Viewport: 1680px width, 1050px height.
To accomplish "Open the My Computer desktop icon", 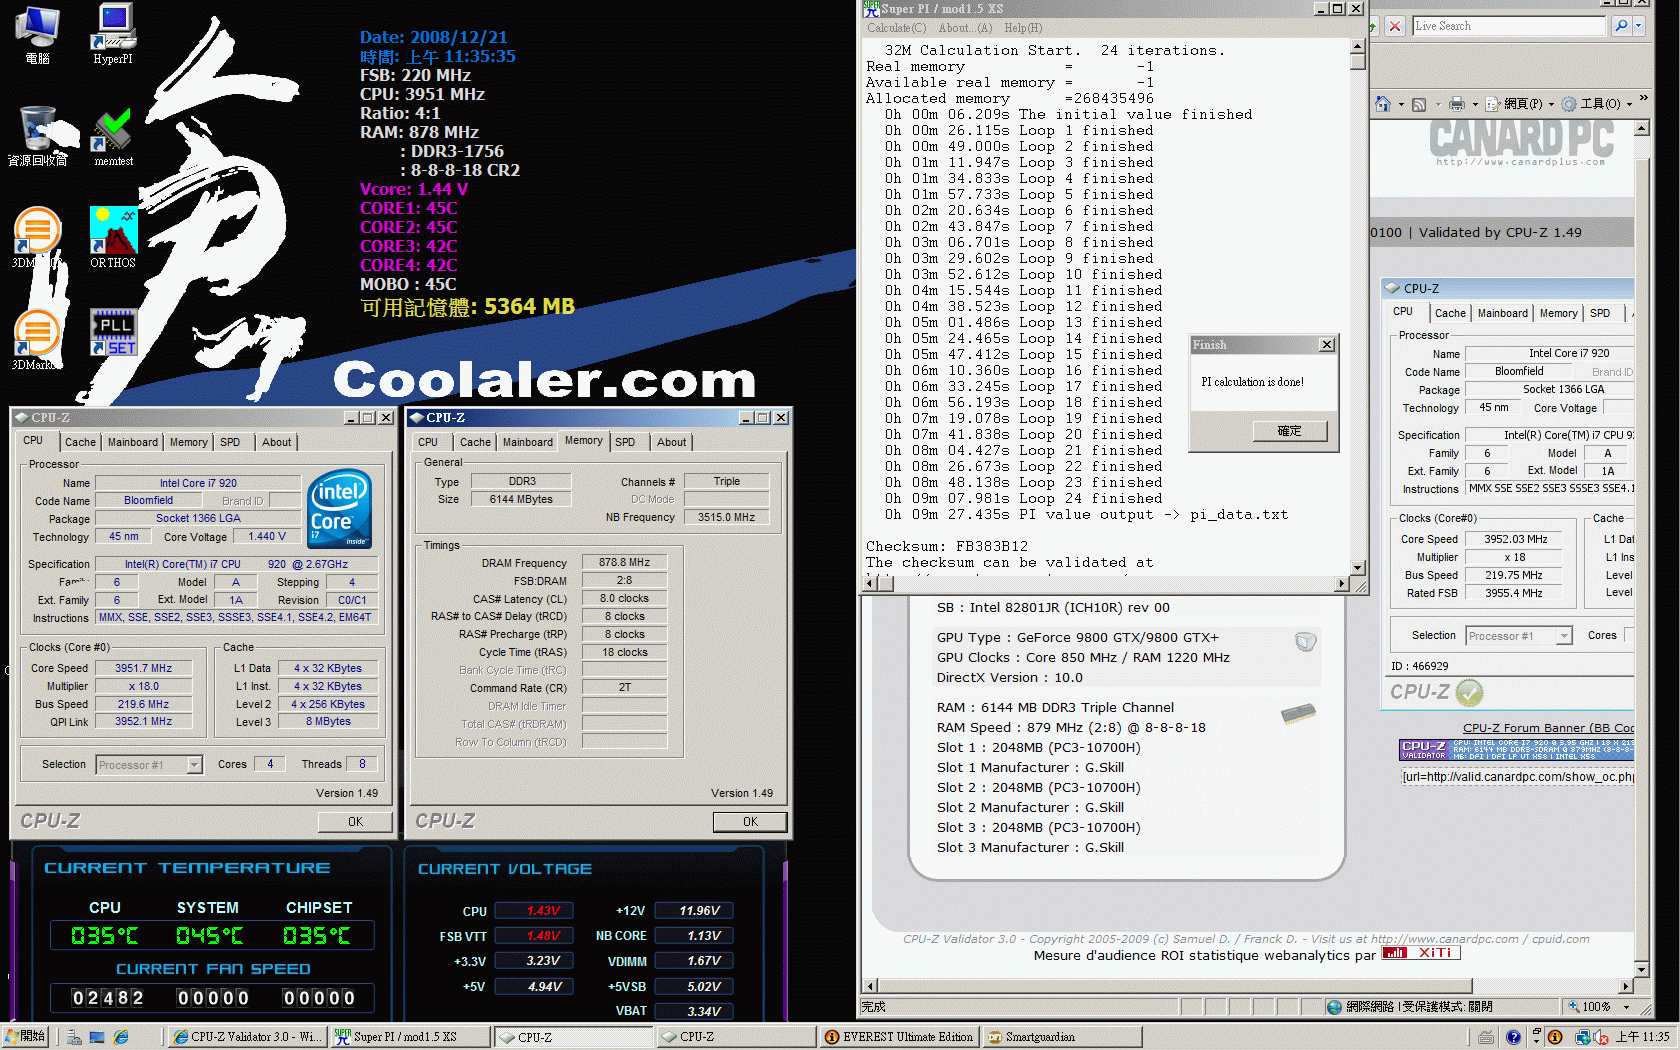I will pos(38,34).
